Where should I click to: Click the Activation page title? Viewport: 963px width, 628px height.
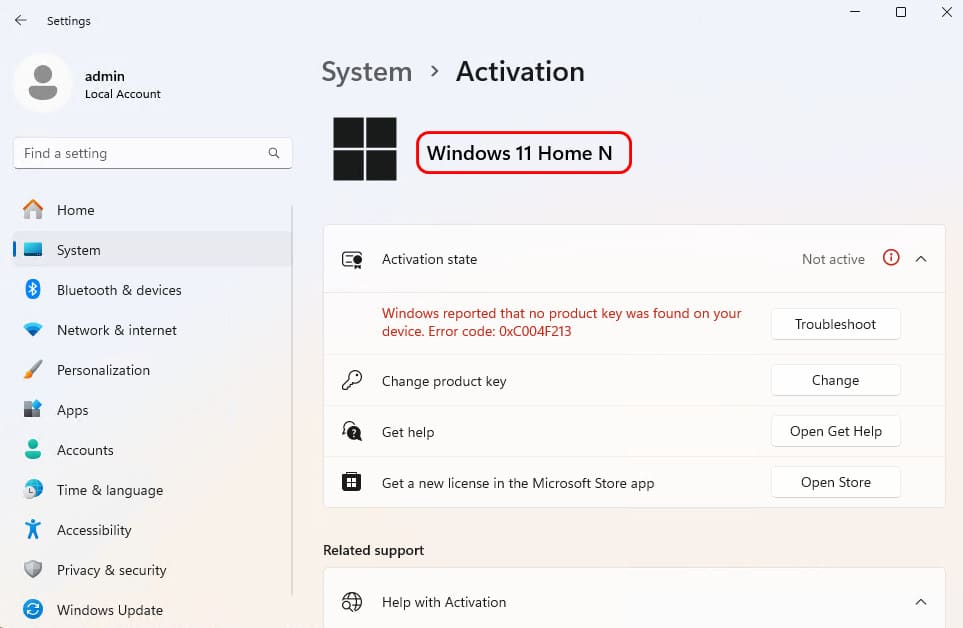click(x=520, y=72)
